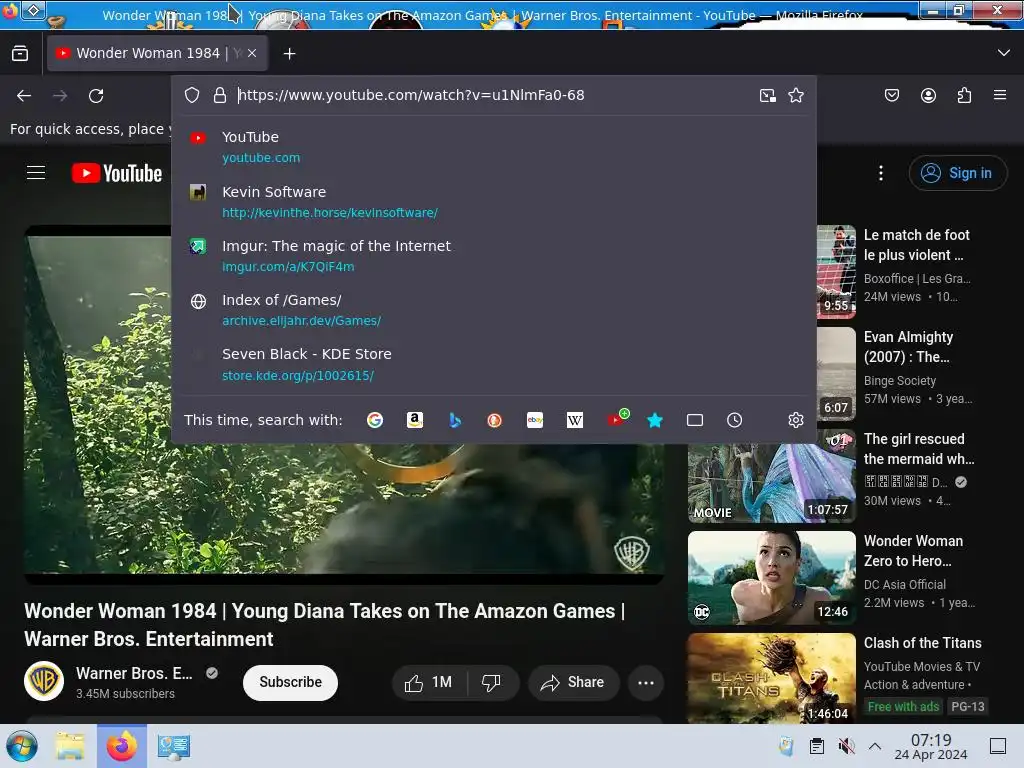Open system settings taskbar icon
This screenshot has width=1024, height=768.
(x=174, y=746)
